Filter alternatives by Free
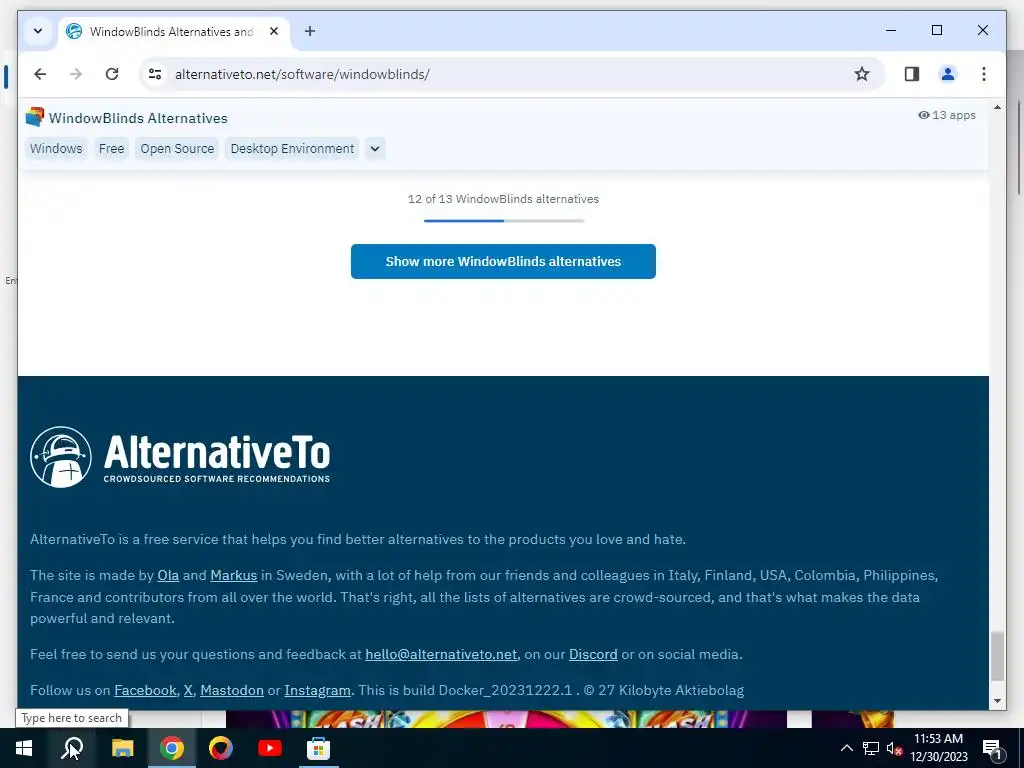Image resolution: width=1024 pixels, height=768 pixels. pyautogui.click(x=112, y=148)
